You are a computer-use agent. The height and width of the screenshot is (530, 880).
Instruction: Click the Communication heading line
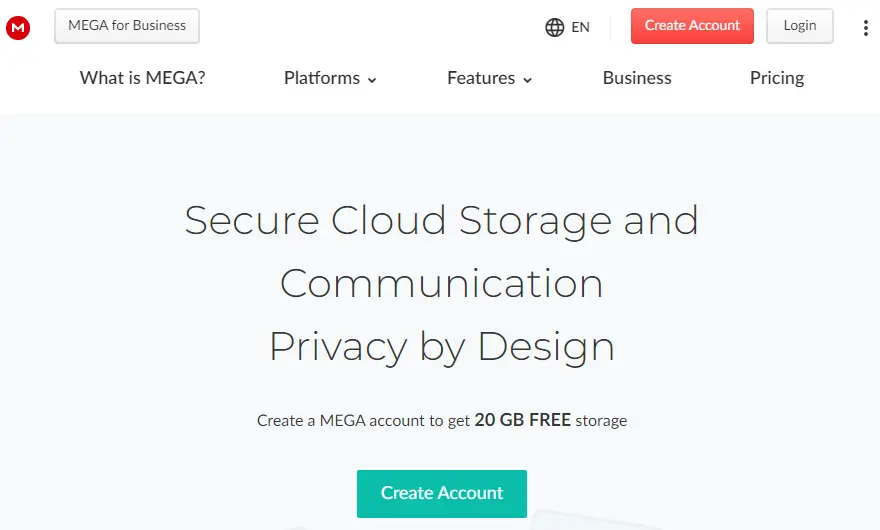[x=441, y=284]
